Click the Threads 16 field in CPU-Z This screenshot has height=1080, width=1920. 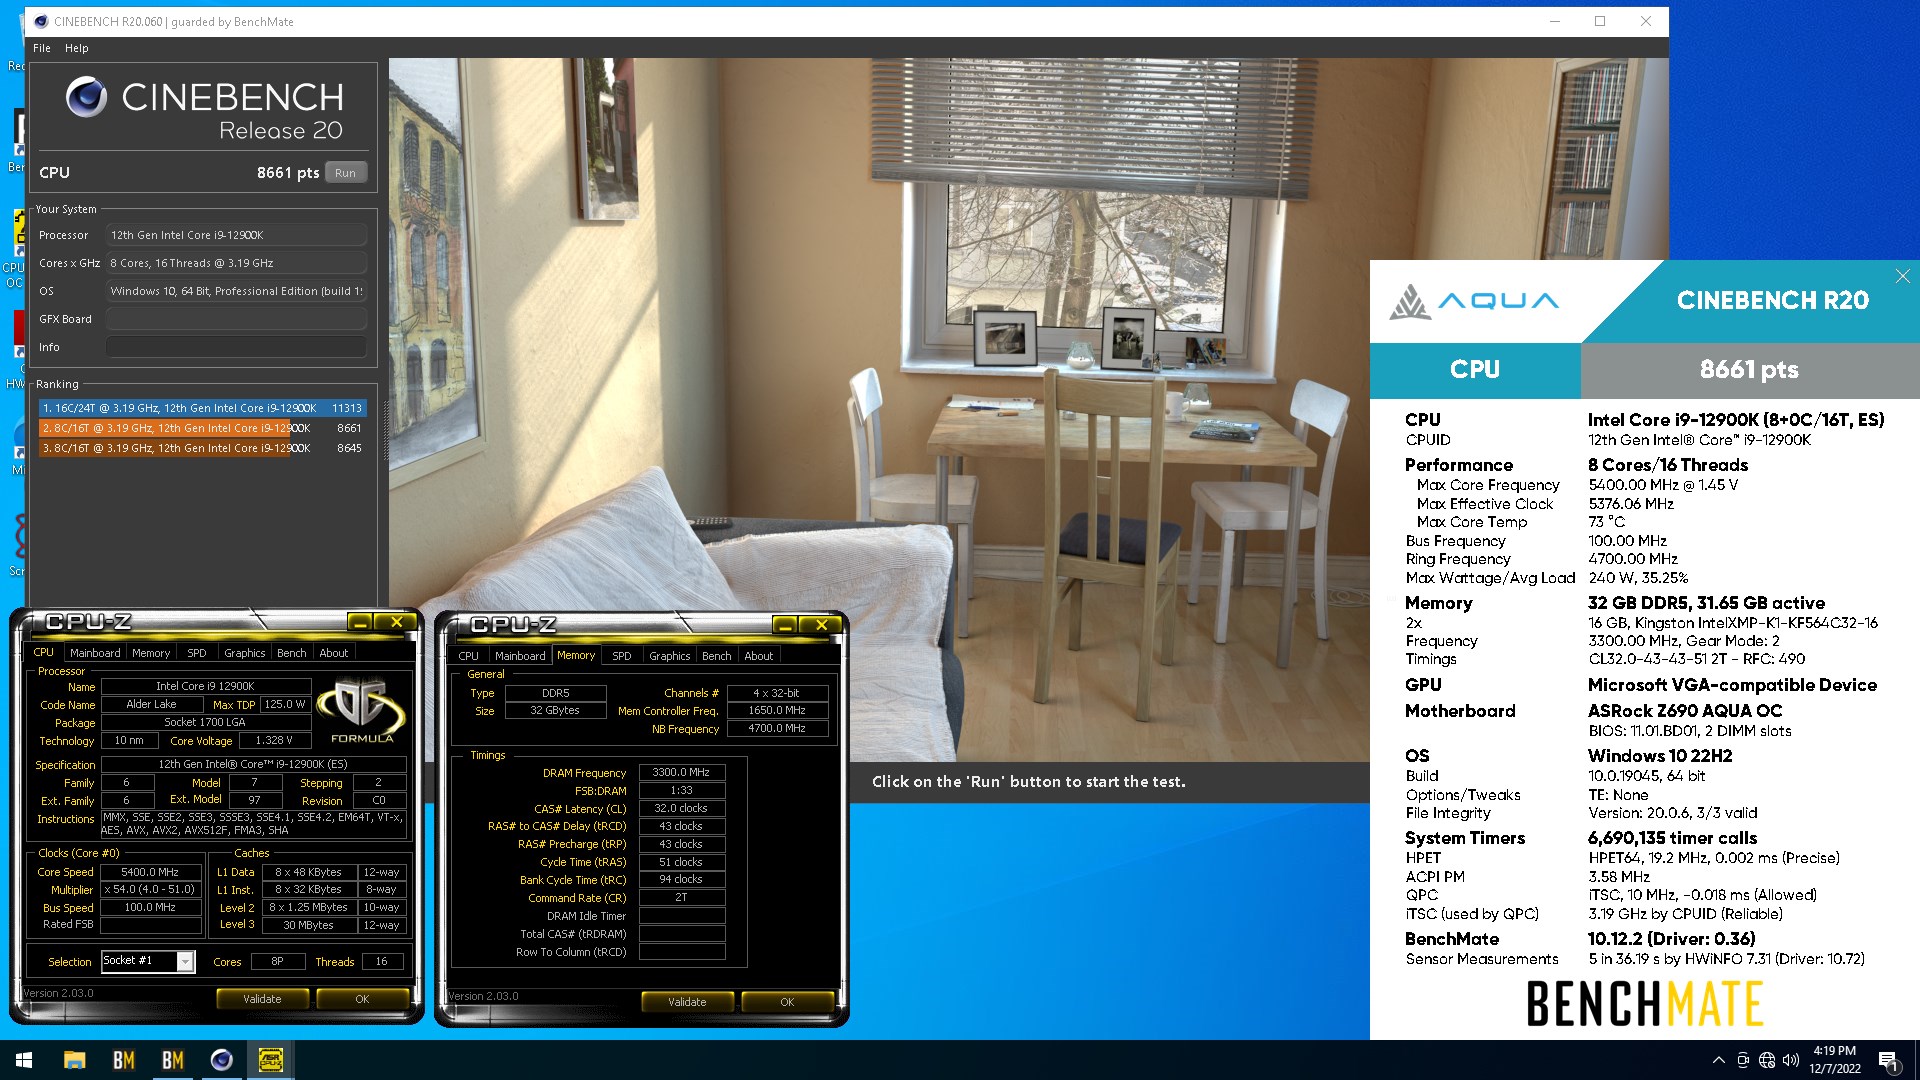(x=381, y=962)
